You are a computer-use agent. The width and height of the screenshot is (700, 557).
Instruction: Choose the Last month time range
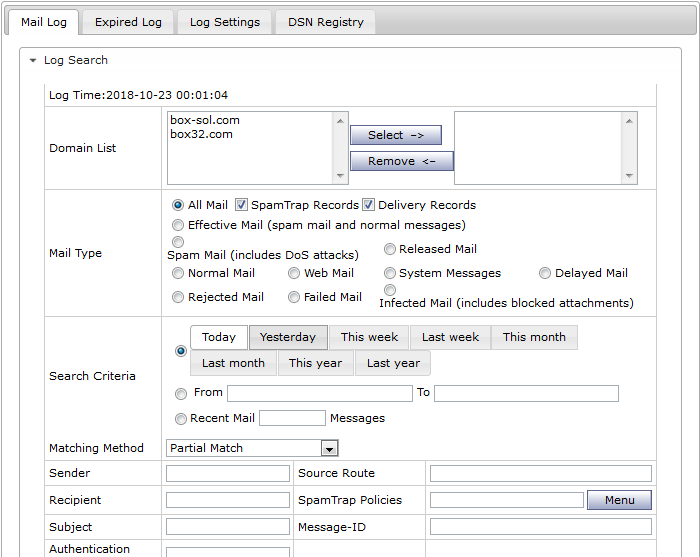click(233, 363)
